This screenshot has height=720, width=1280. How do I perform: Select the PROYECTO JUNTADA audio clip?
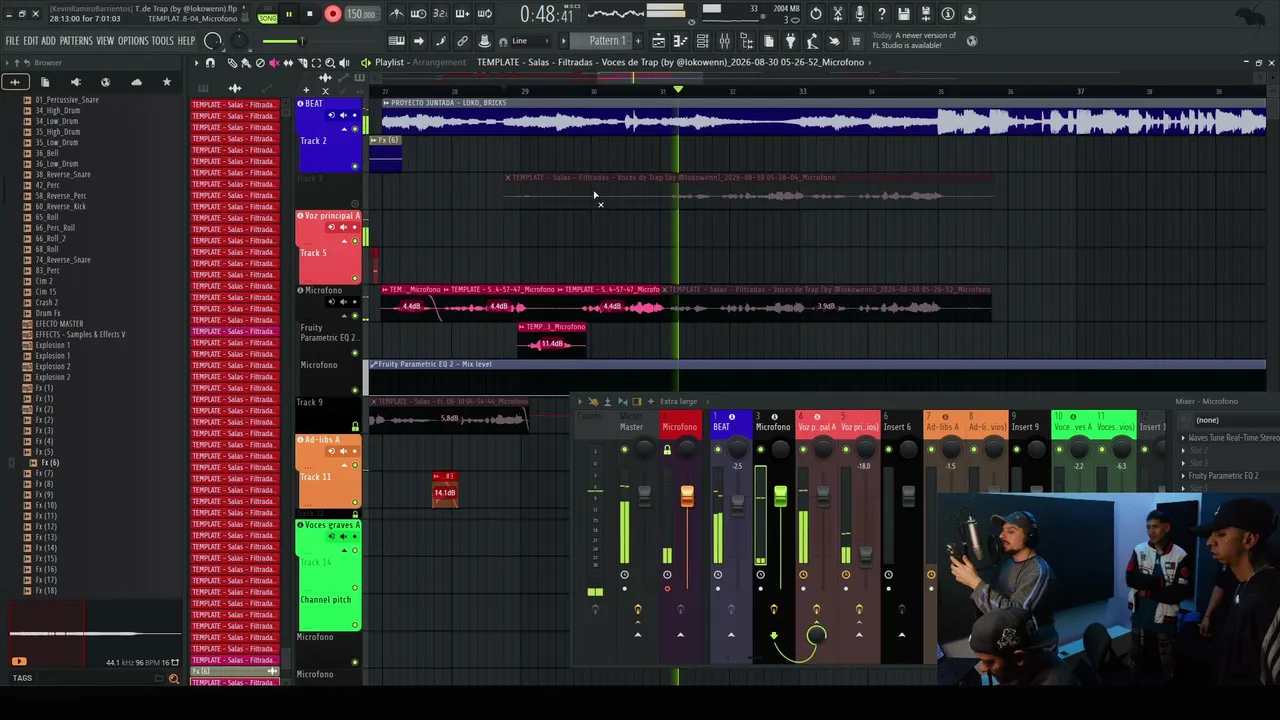(823, 117)
